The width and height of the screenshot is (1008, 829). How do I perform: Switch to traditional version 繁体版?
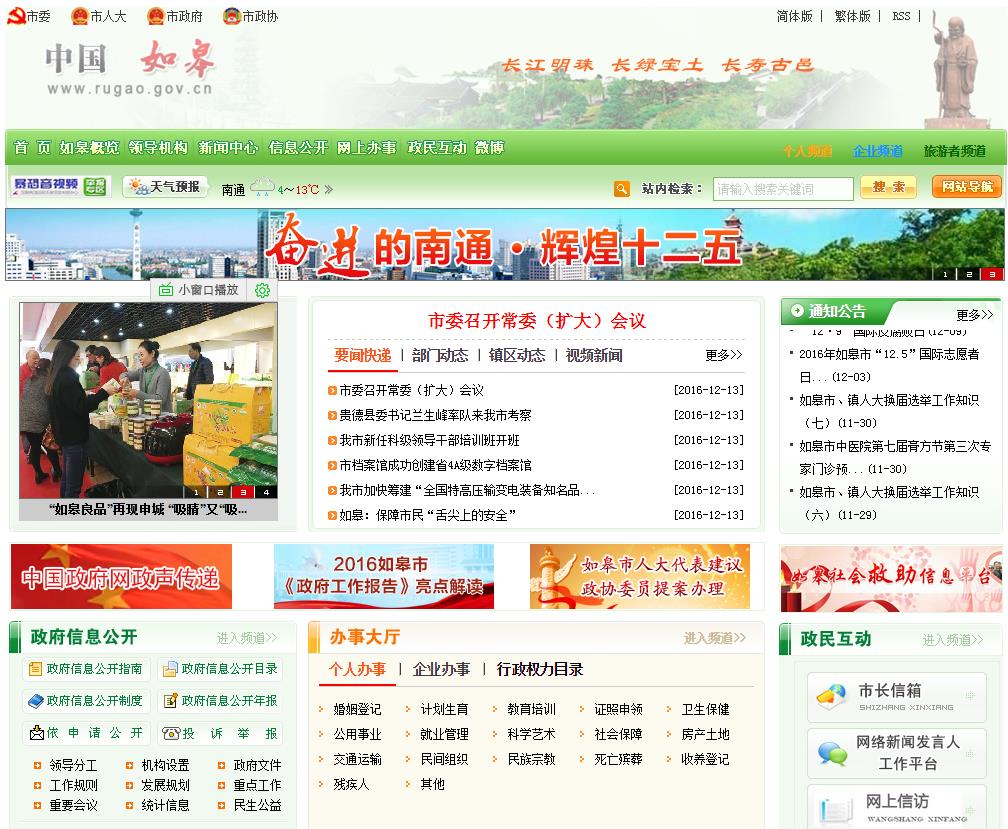pyautogui.click(x=852, y=16)
